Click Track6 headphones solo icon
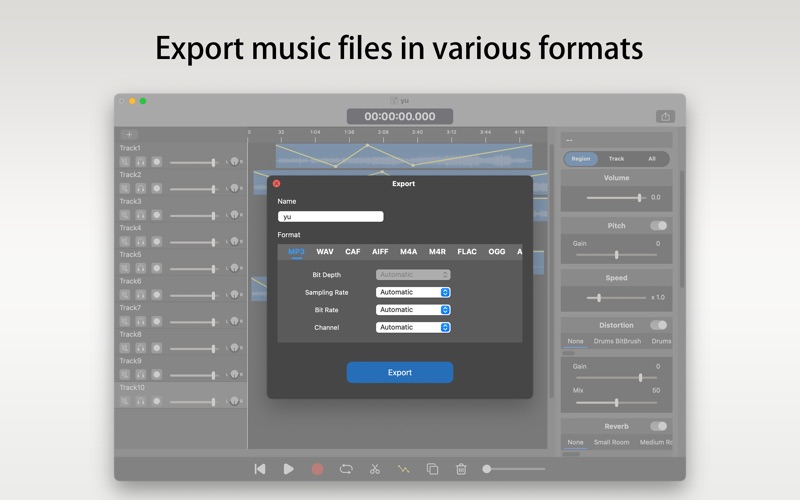 (x=140, y=294)
